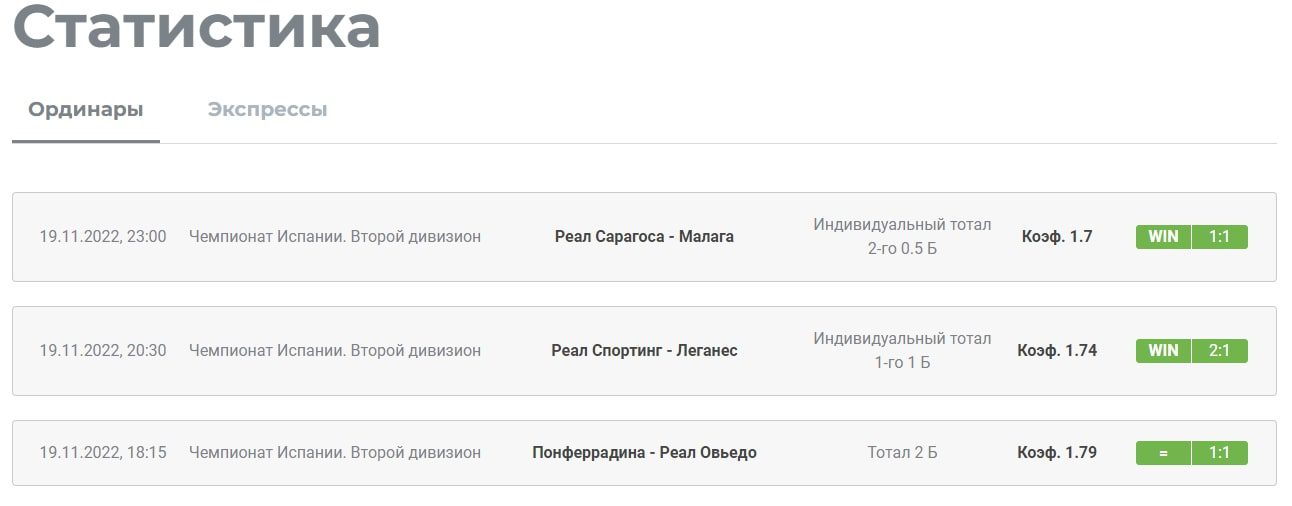Open the Реал Спортинг - Леганес match

coord(644,351)
